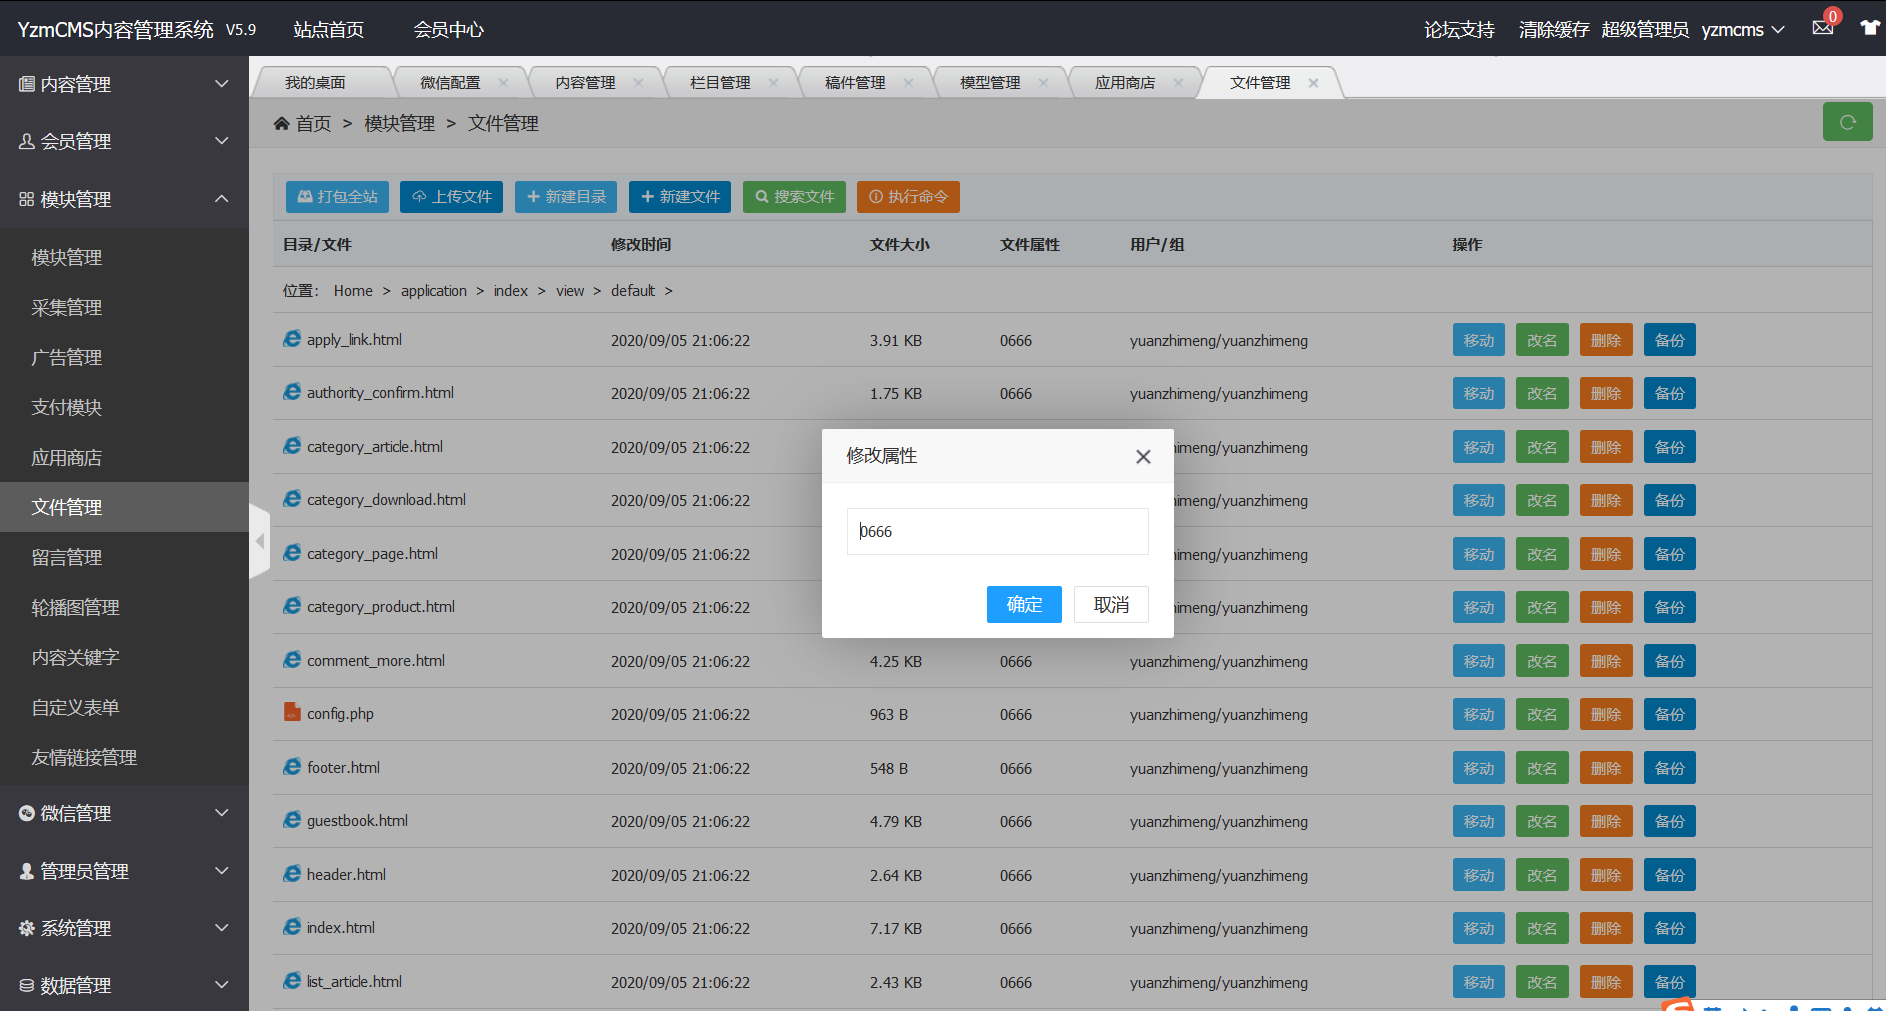The image size is (1886, 1011).
Task: Click the file attribute input field
Action: (x=997, y=531)
